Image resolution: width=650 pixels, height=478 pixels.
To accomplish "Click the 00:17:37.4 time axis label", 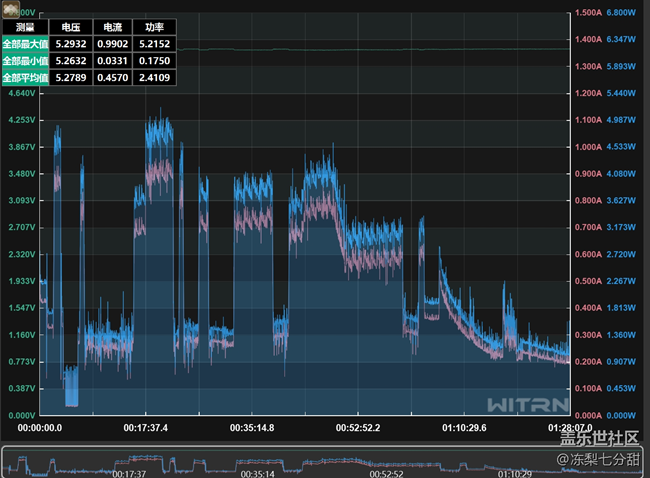I will coord(146,427).
